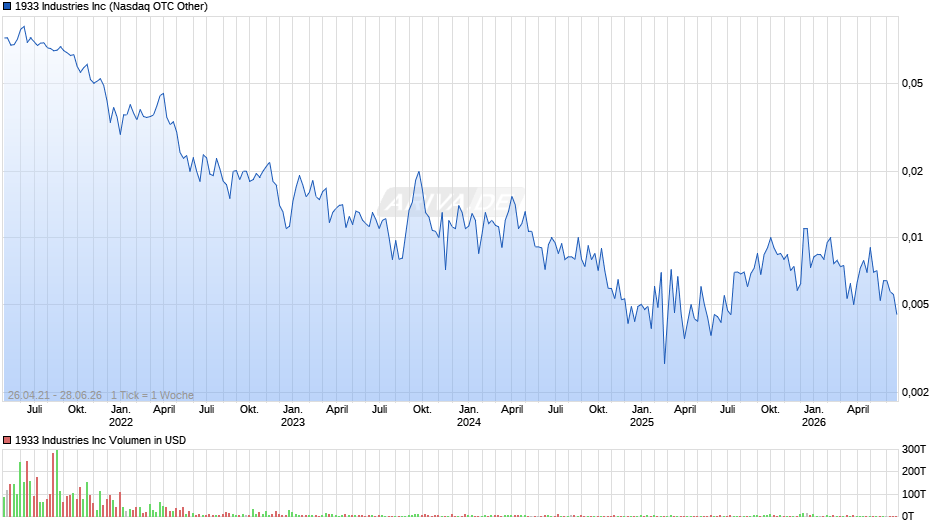
Task: Click the red volume legend square
Action: click(x=7, y=440)
